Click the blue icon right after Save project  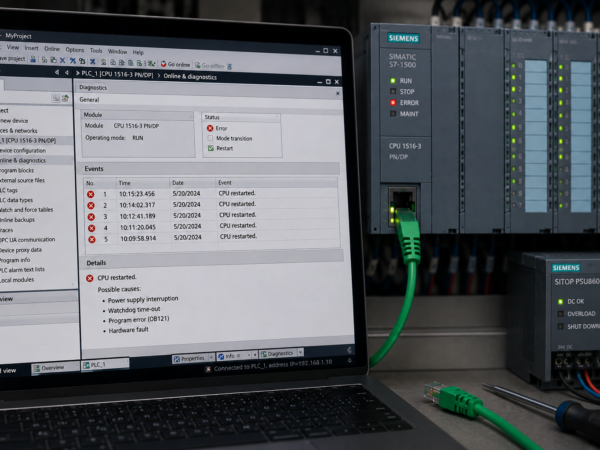33,59
